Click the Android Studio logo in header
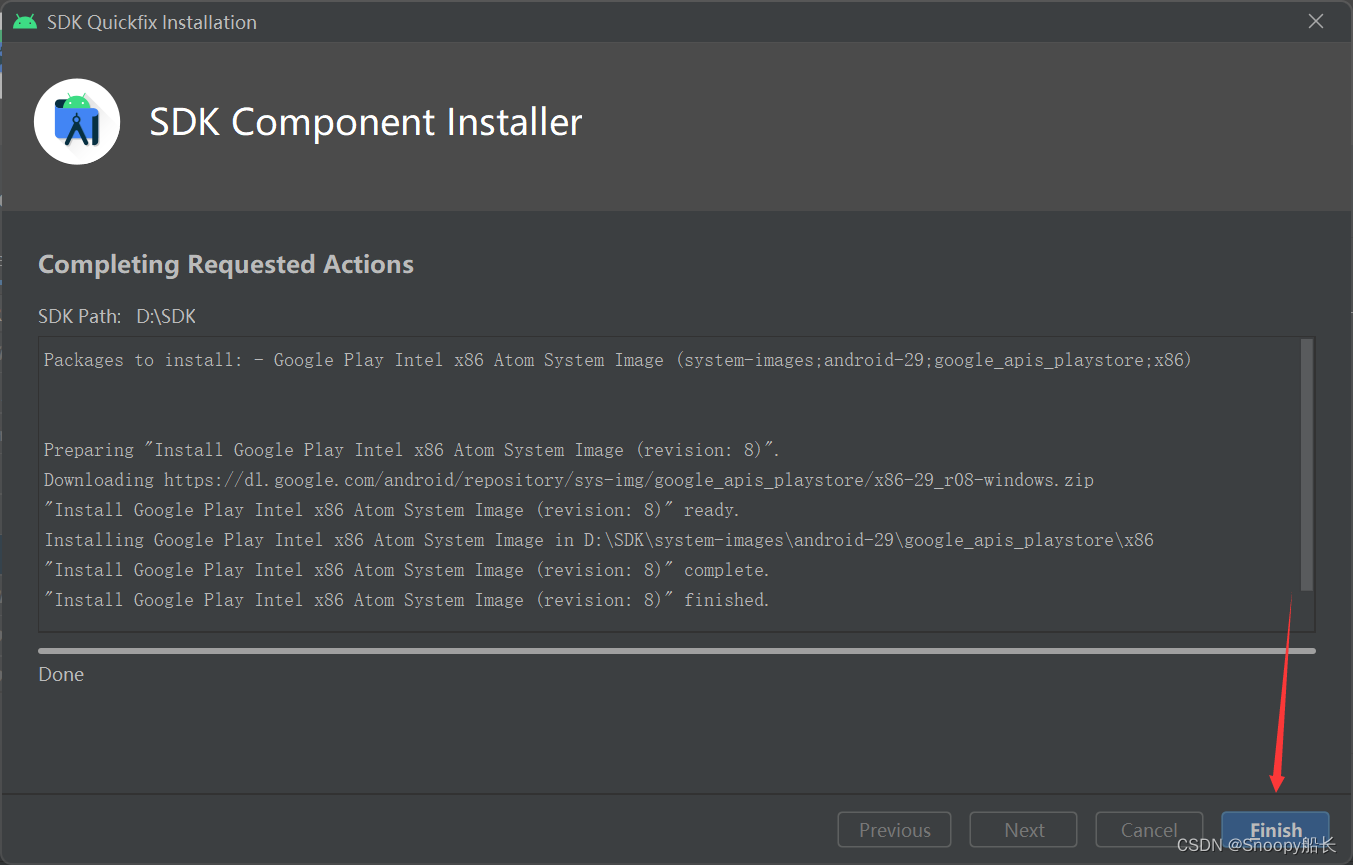 (77, 122)
